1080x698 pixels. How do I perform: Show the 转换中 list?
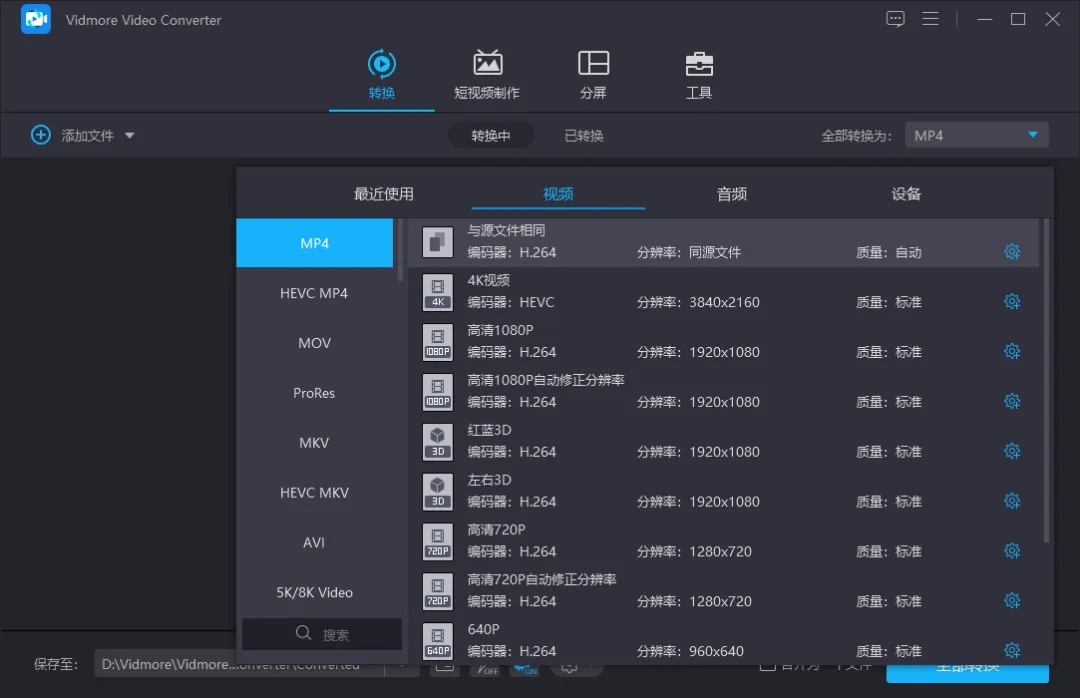[x=491, y=136]
